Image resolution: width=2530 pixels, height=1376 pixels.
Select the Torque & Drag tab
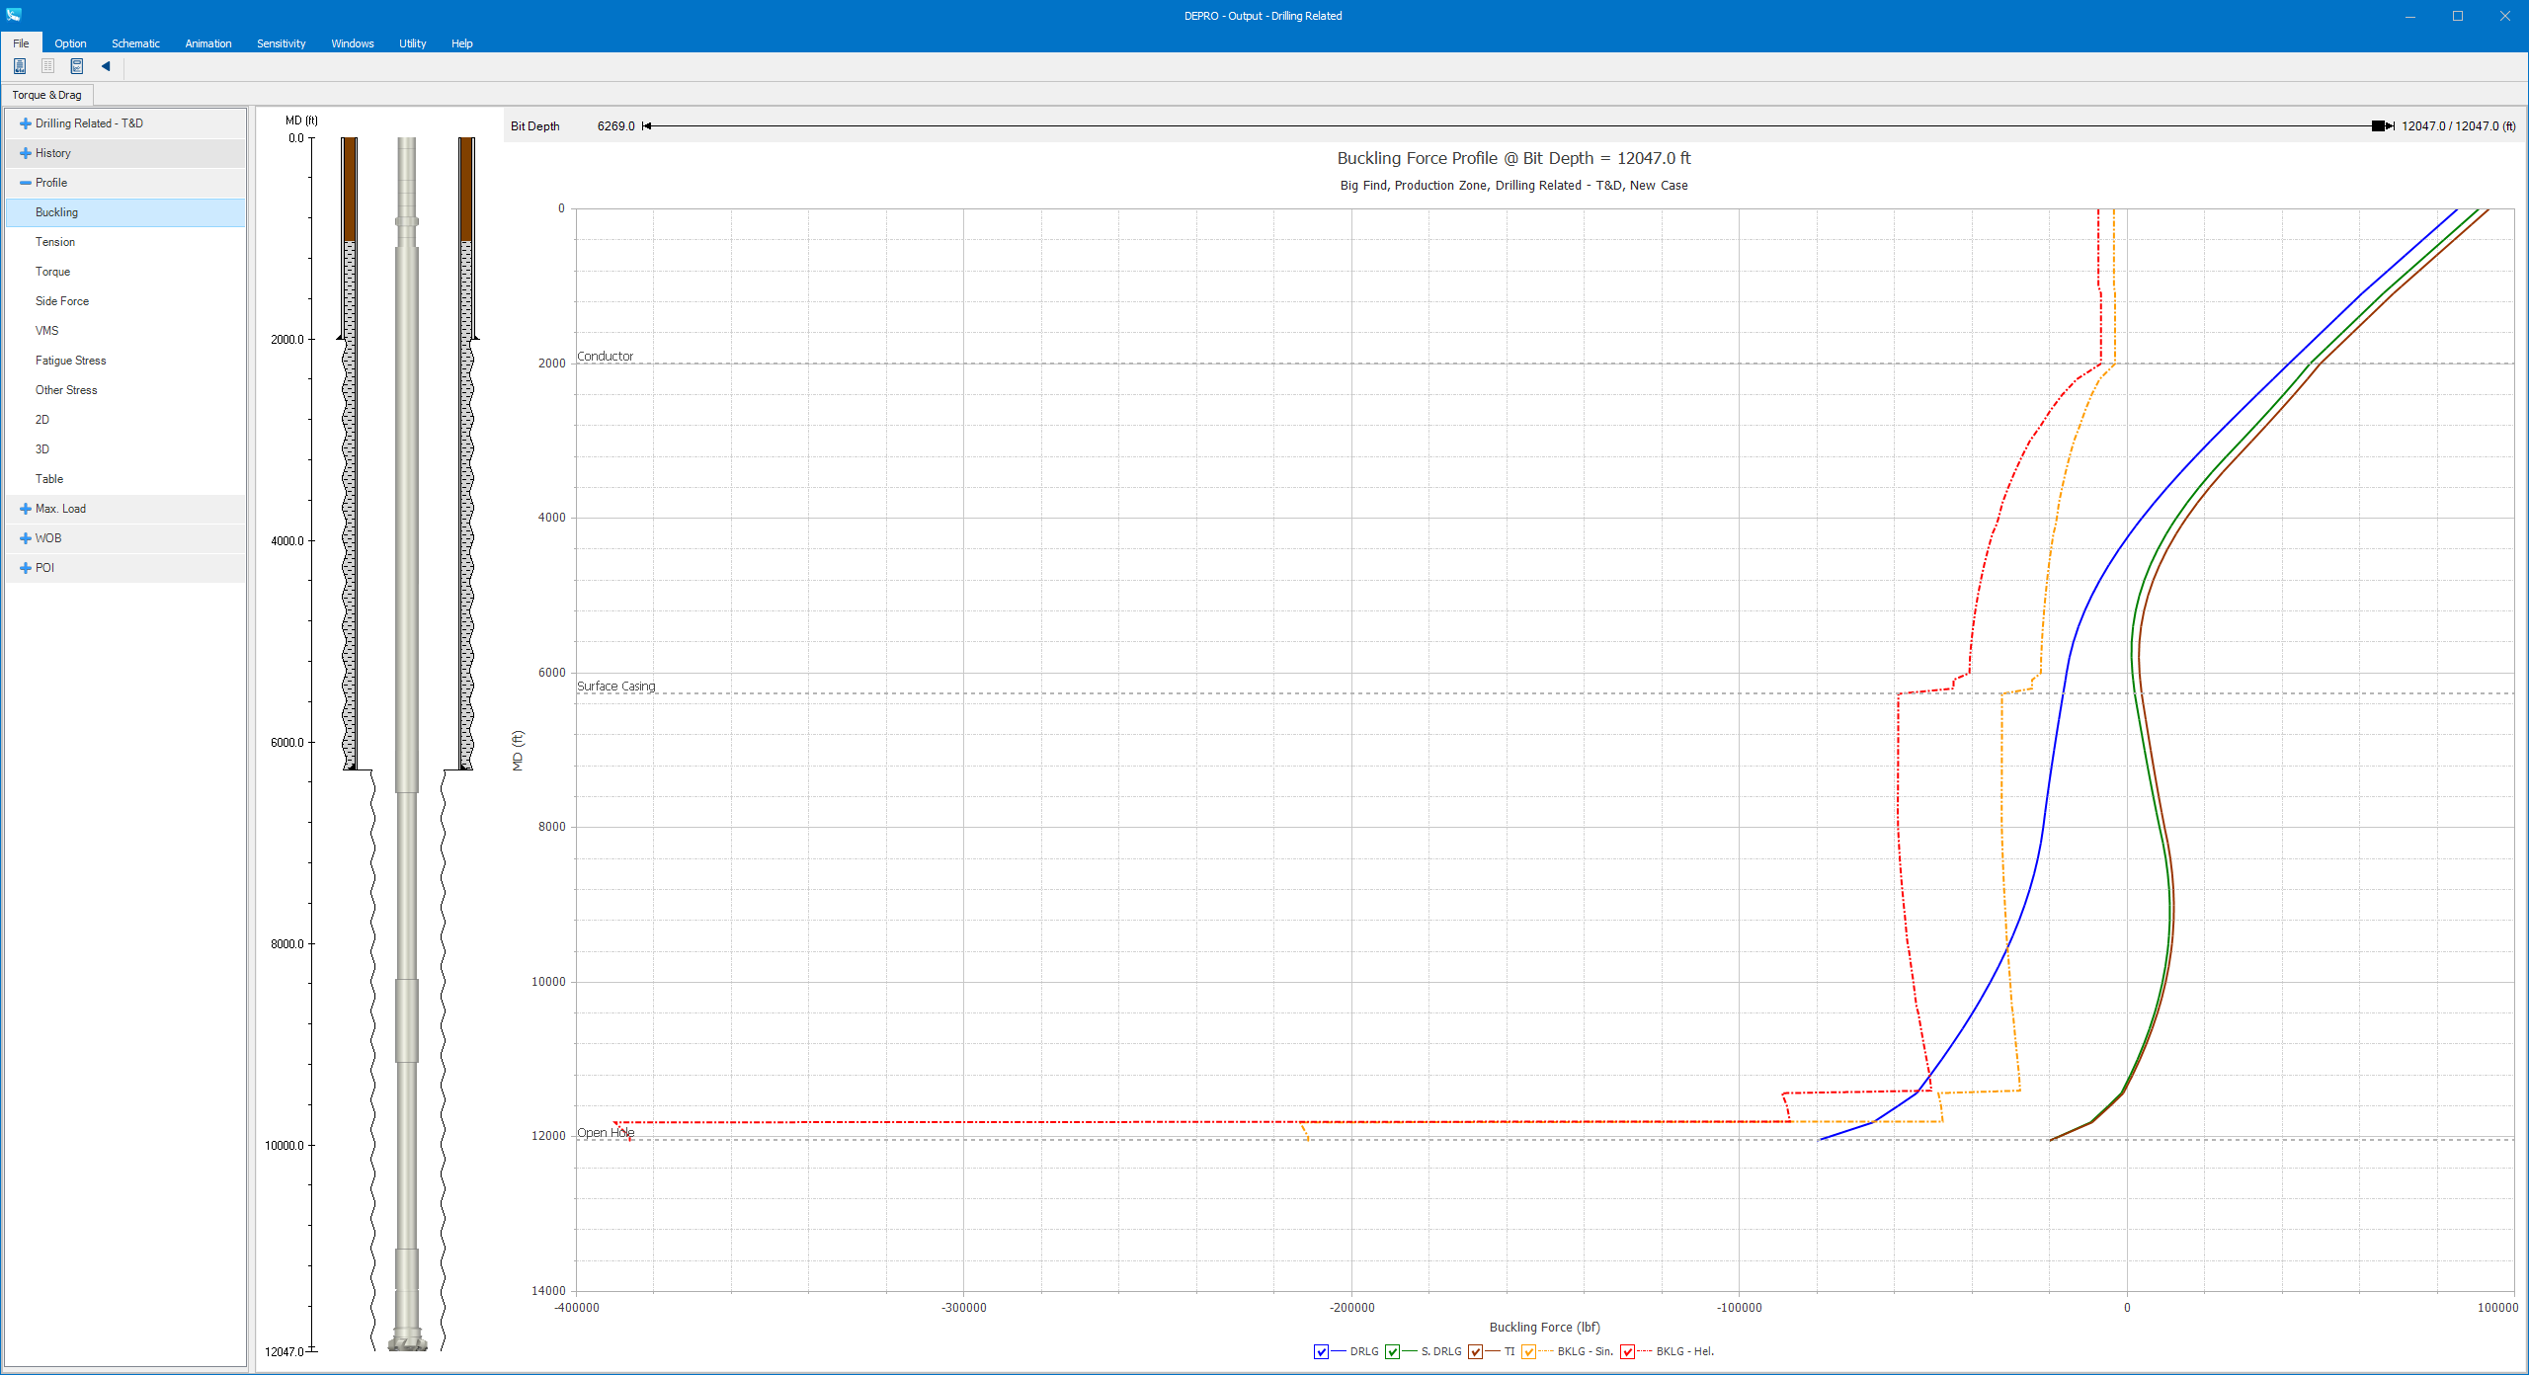47,95
